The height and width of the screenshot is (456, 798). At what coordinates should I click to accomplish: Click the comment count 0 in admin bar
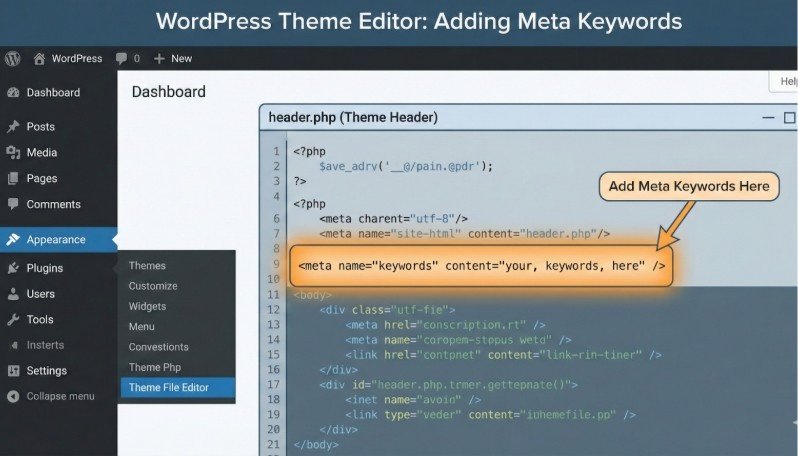136,59
